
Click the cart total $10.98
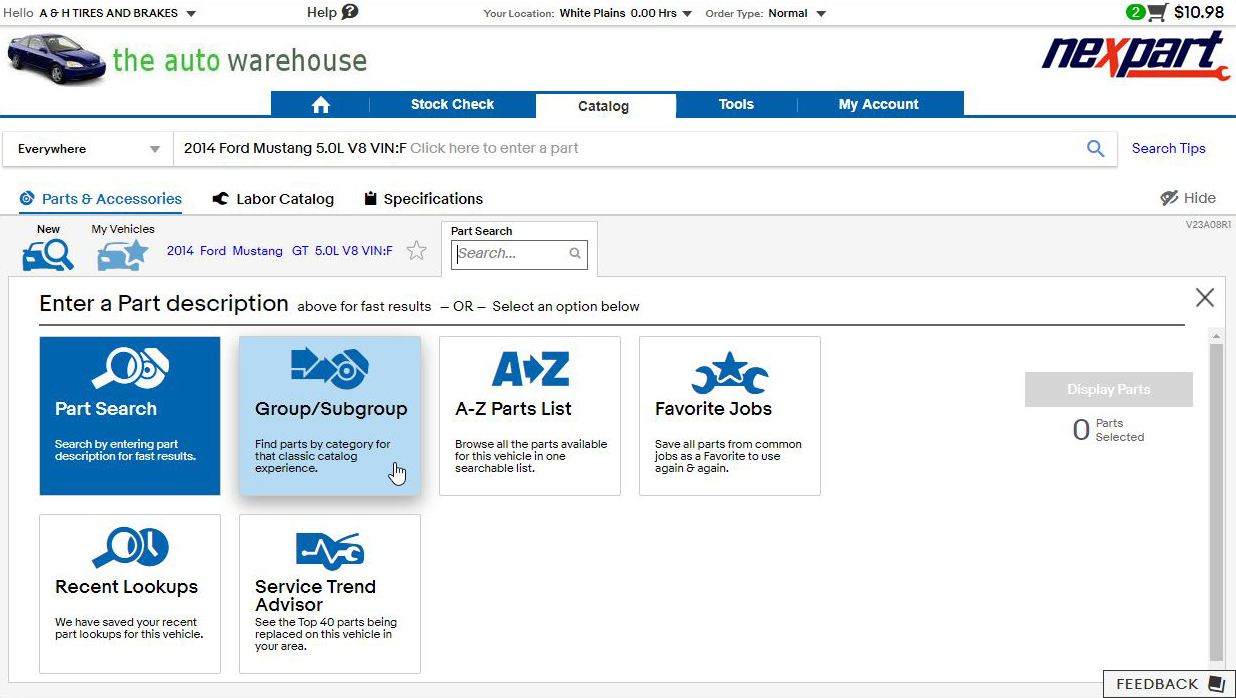pyautogui.click(x=1199, y=12)
